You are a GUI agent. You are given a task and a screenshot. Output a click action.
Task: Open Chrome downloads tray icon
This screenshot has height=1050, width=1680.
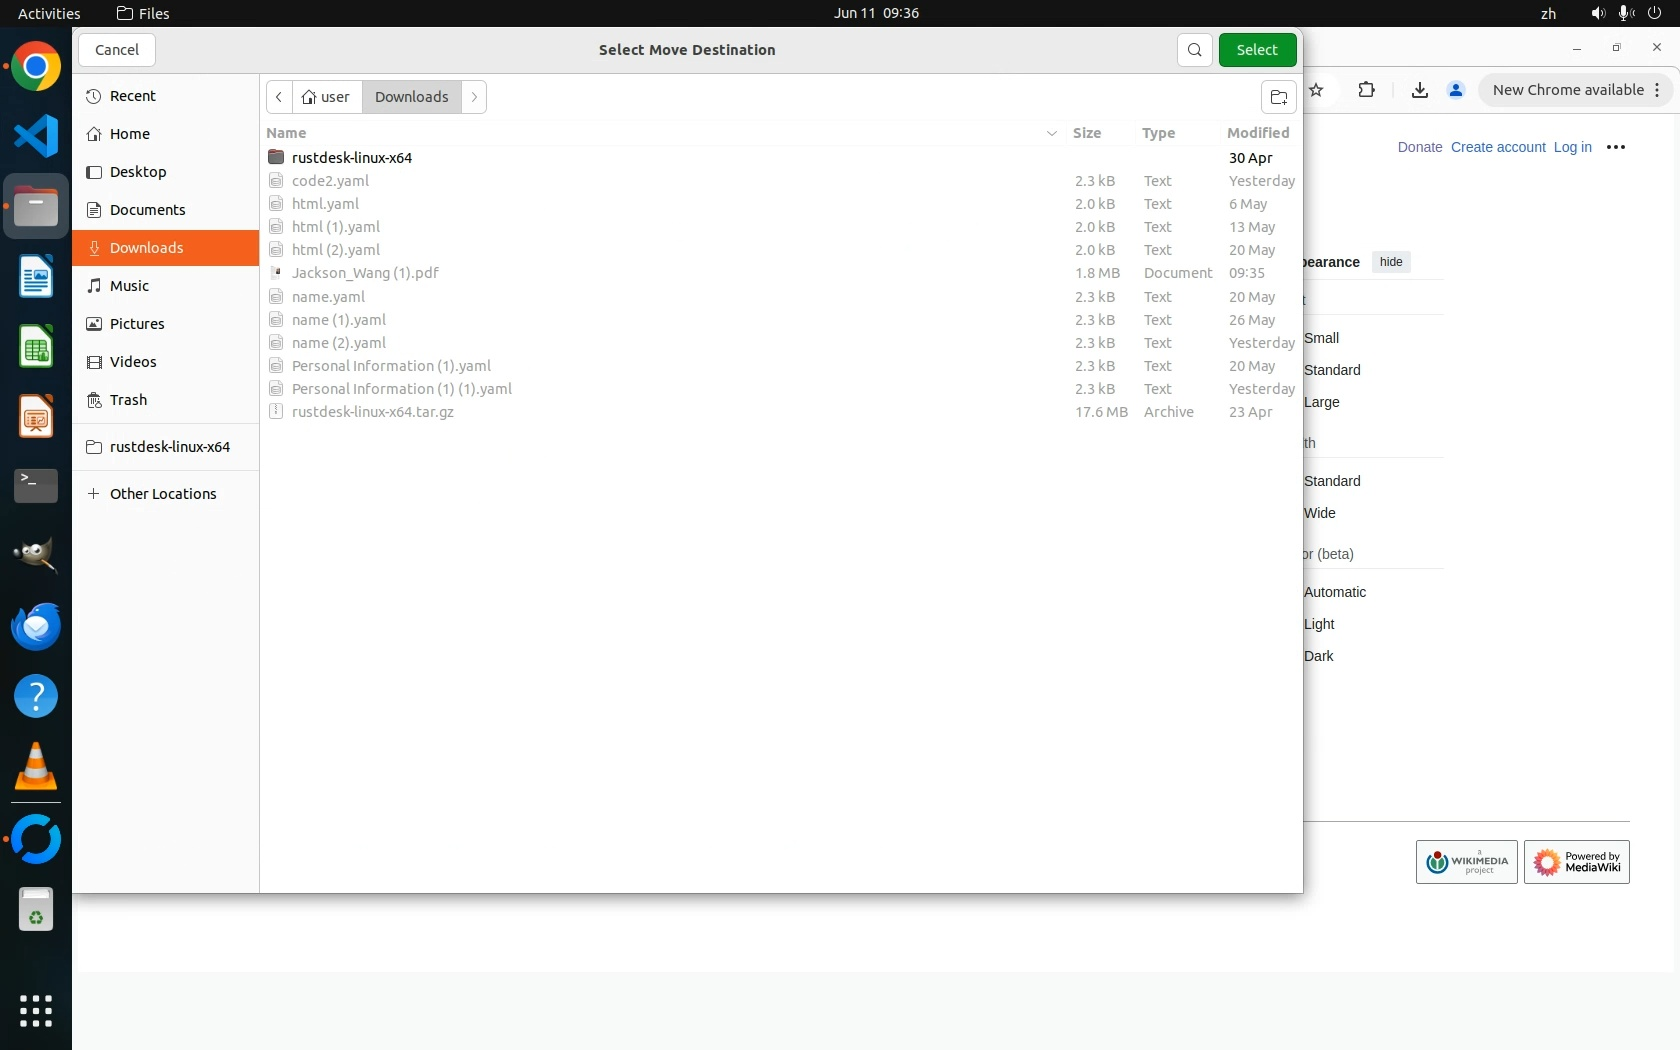point(1419,90)
